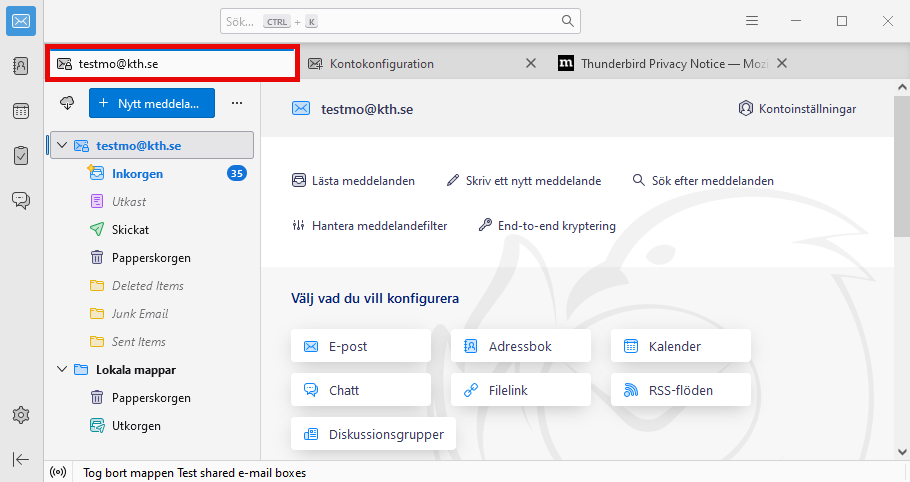Open the Chat space icon in sidebar
The image size is (910, 482).
[21, 200]
